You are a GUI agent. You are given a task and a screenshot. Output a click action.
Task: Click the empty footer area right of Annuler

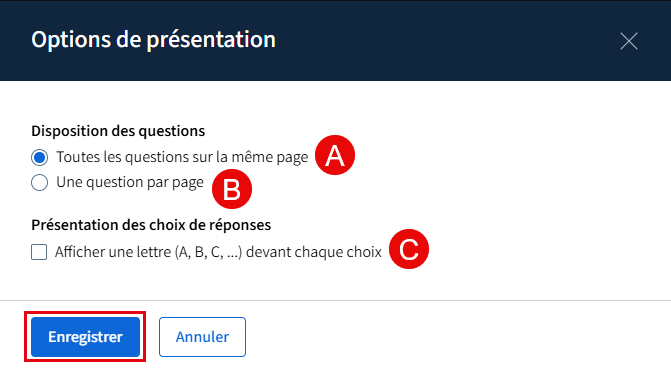(458, 338)
